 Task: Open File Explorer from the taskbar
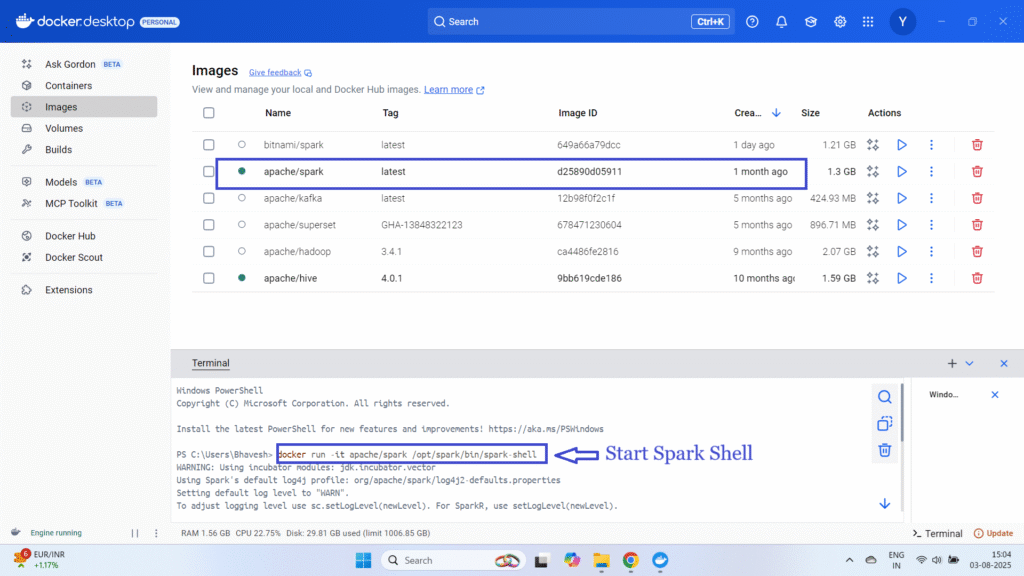[601, 560]
